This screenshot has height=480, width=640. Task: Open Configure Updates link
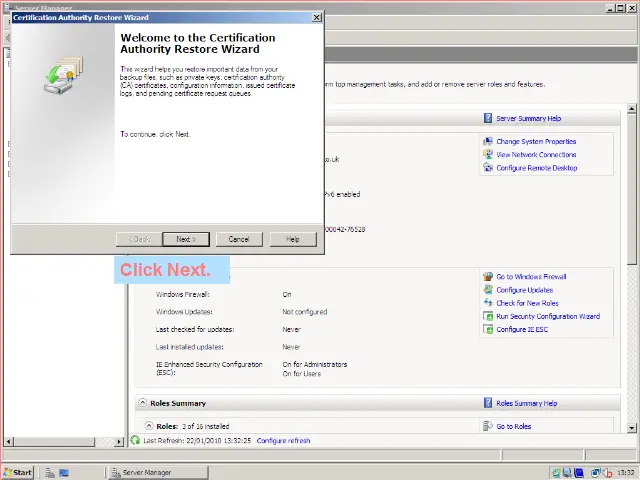coord(524,290)
